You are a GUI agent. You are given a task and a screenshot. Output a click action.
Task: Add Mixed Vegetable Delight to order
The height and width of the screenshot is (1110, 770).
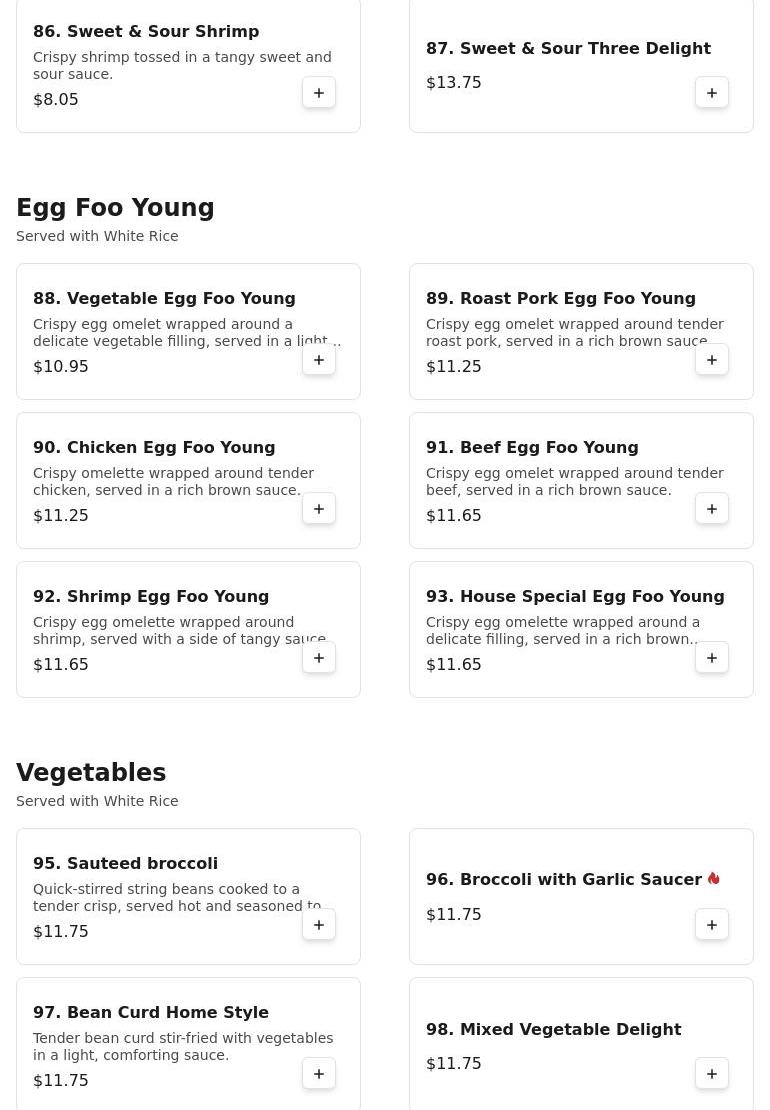point(712,1074)
